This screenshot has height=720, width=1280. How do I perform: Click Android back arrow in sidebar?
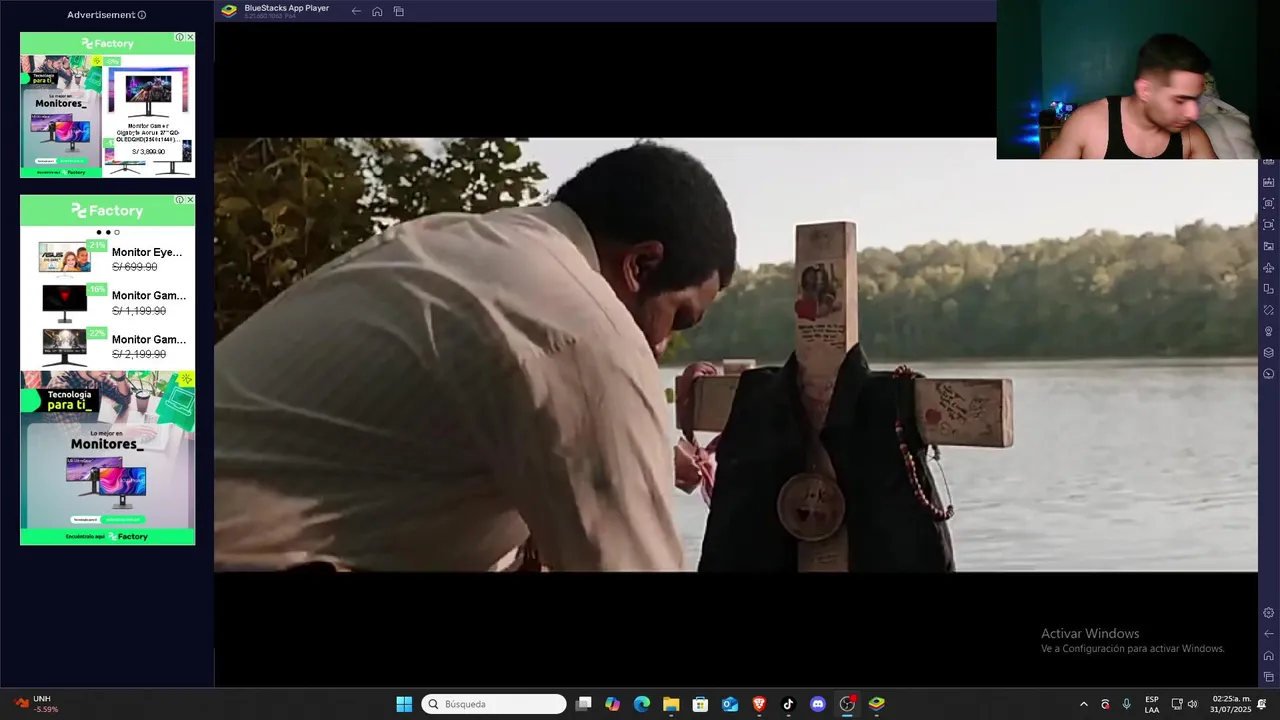click(1268, 633)
